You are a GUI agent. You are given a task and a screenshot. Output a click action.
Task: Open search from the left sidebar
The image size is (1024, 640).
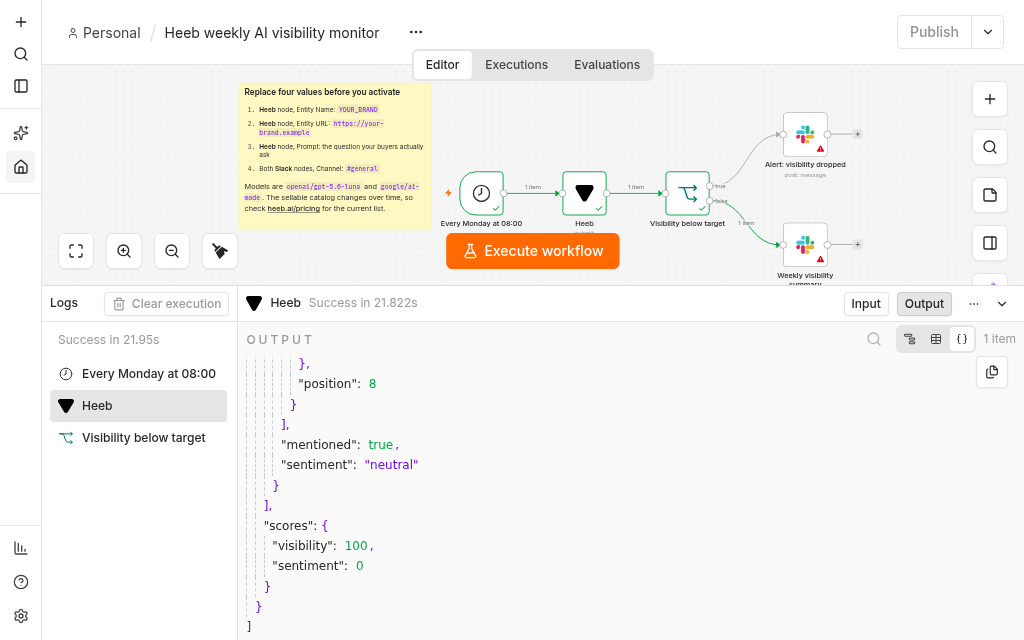[21, 54]
